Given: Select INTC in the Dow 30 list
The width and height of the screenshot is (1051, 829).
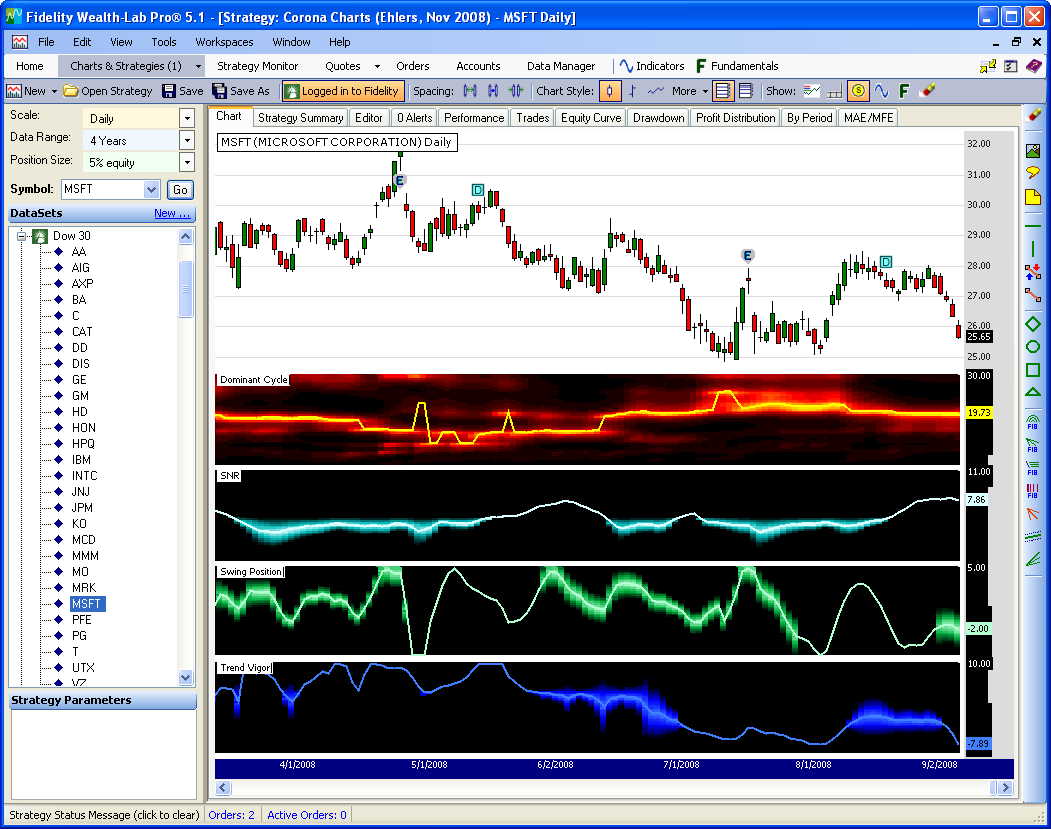Looking at the screenshot, I should tap(84, 476).
